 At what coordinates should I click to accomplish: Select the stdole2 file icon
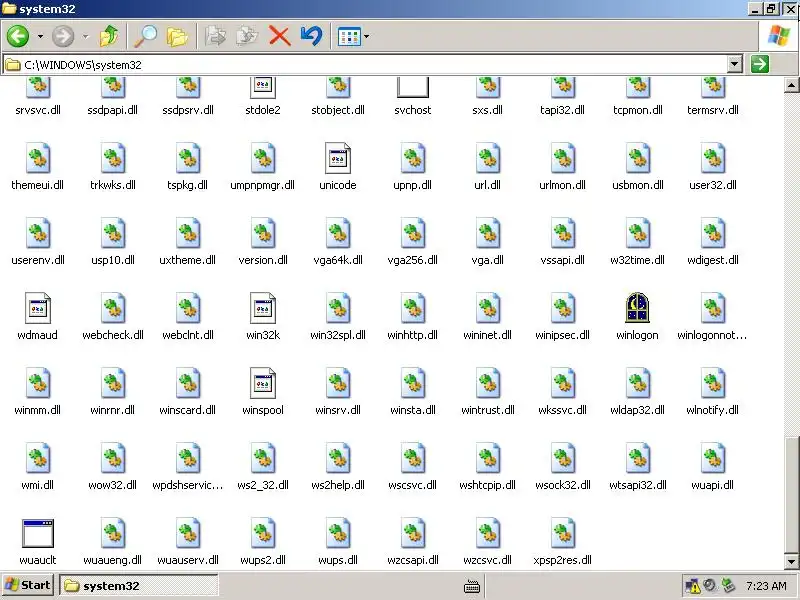[x=263, y=87]
